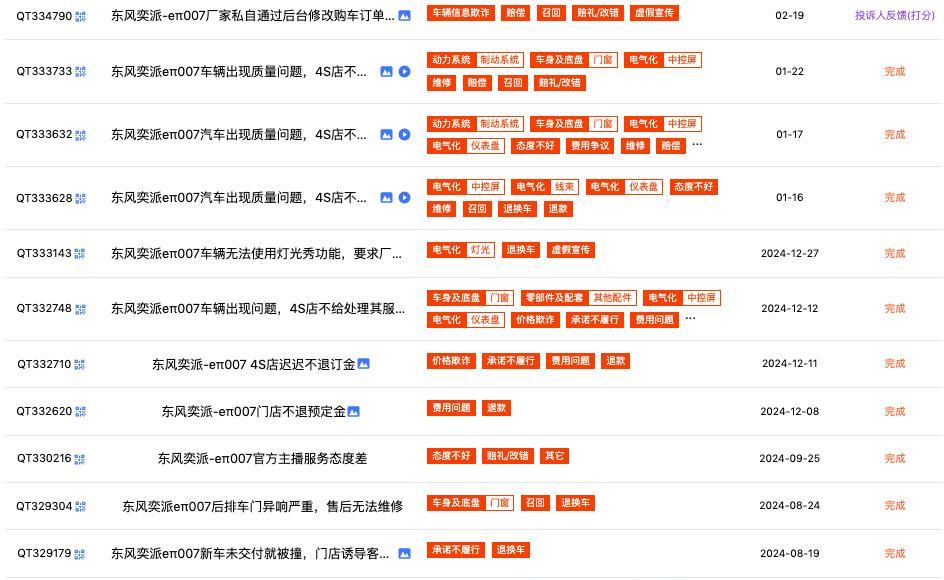Click the 完成 status for QT329179
The height and width of the screenshot is (580, 944).
[895, 553]
